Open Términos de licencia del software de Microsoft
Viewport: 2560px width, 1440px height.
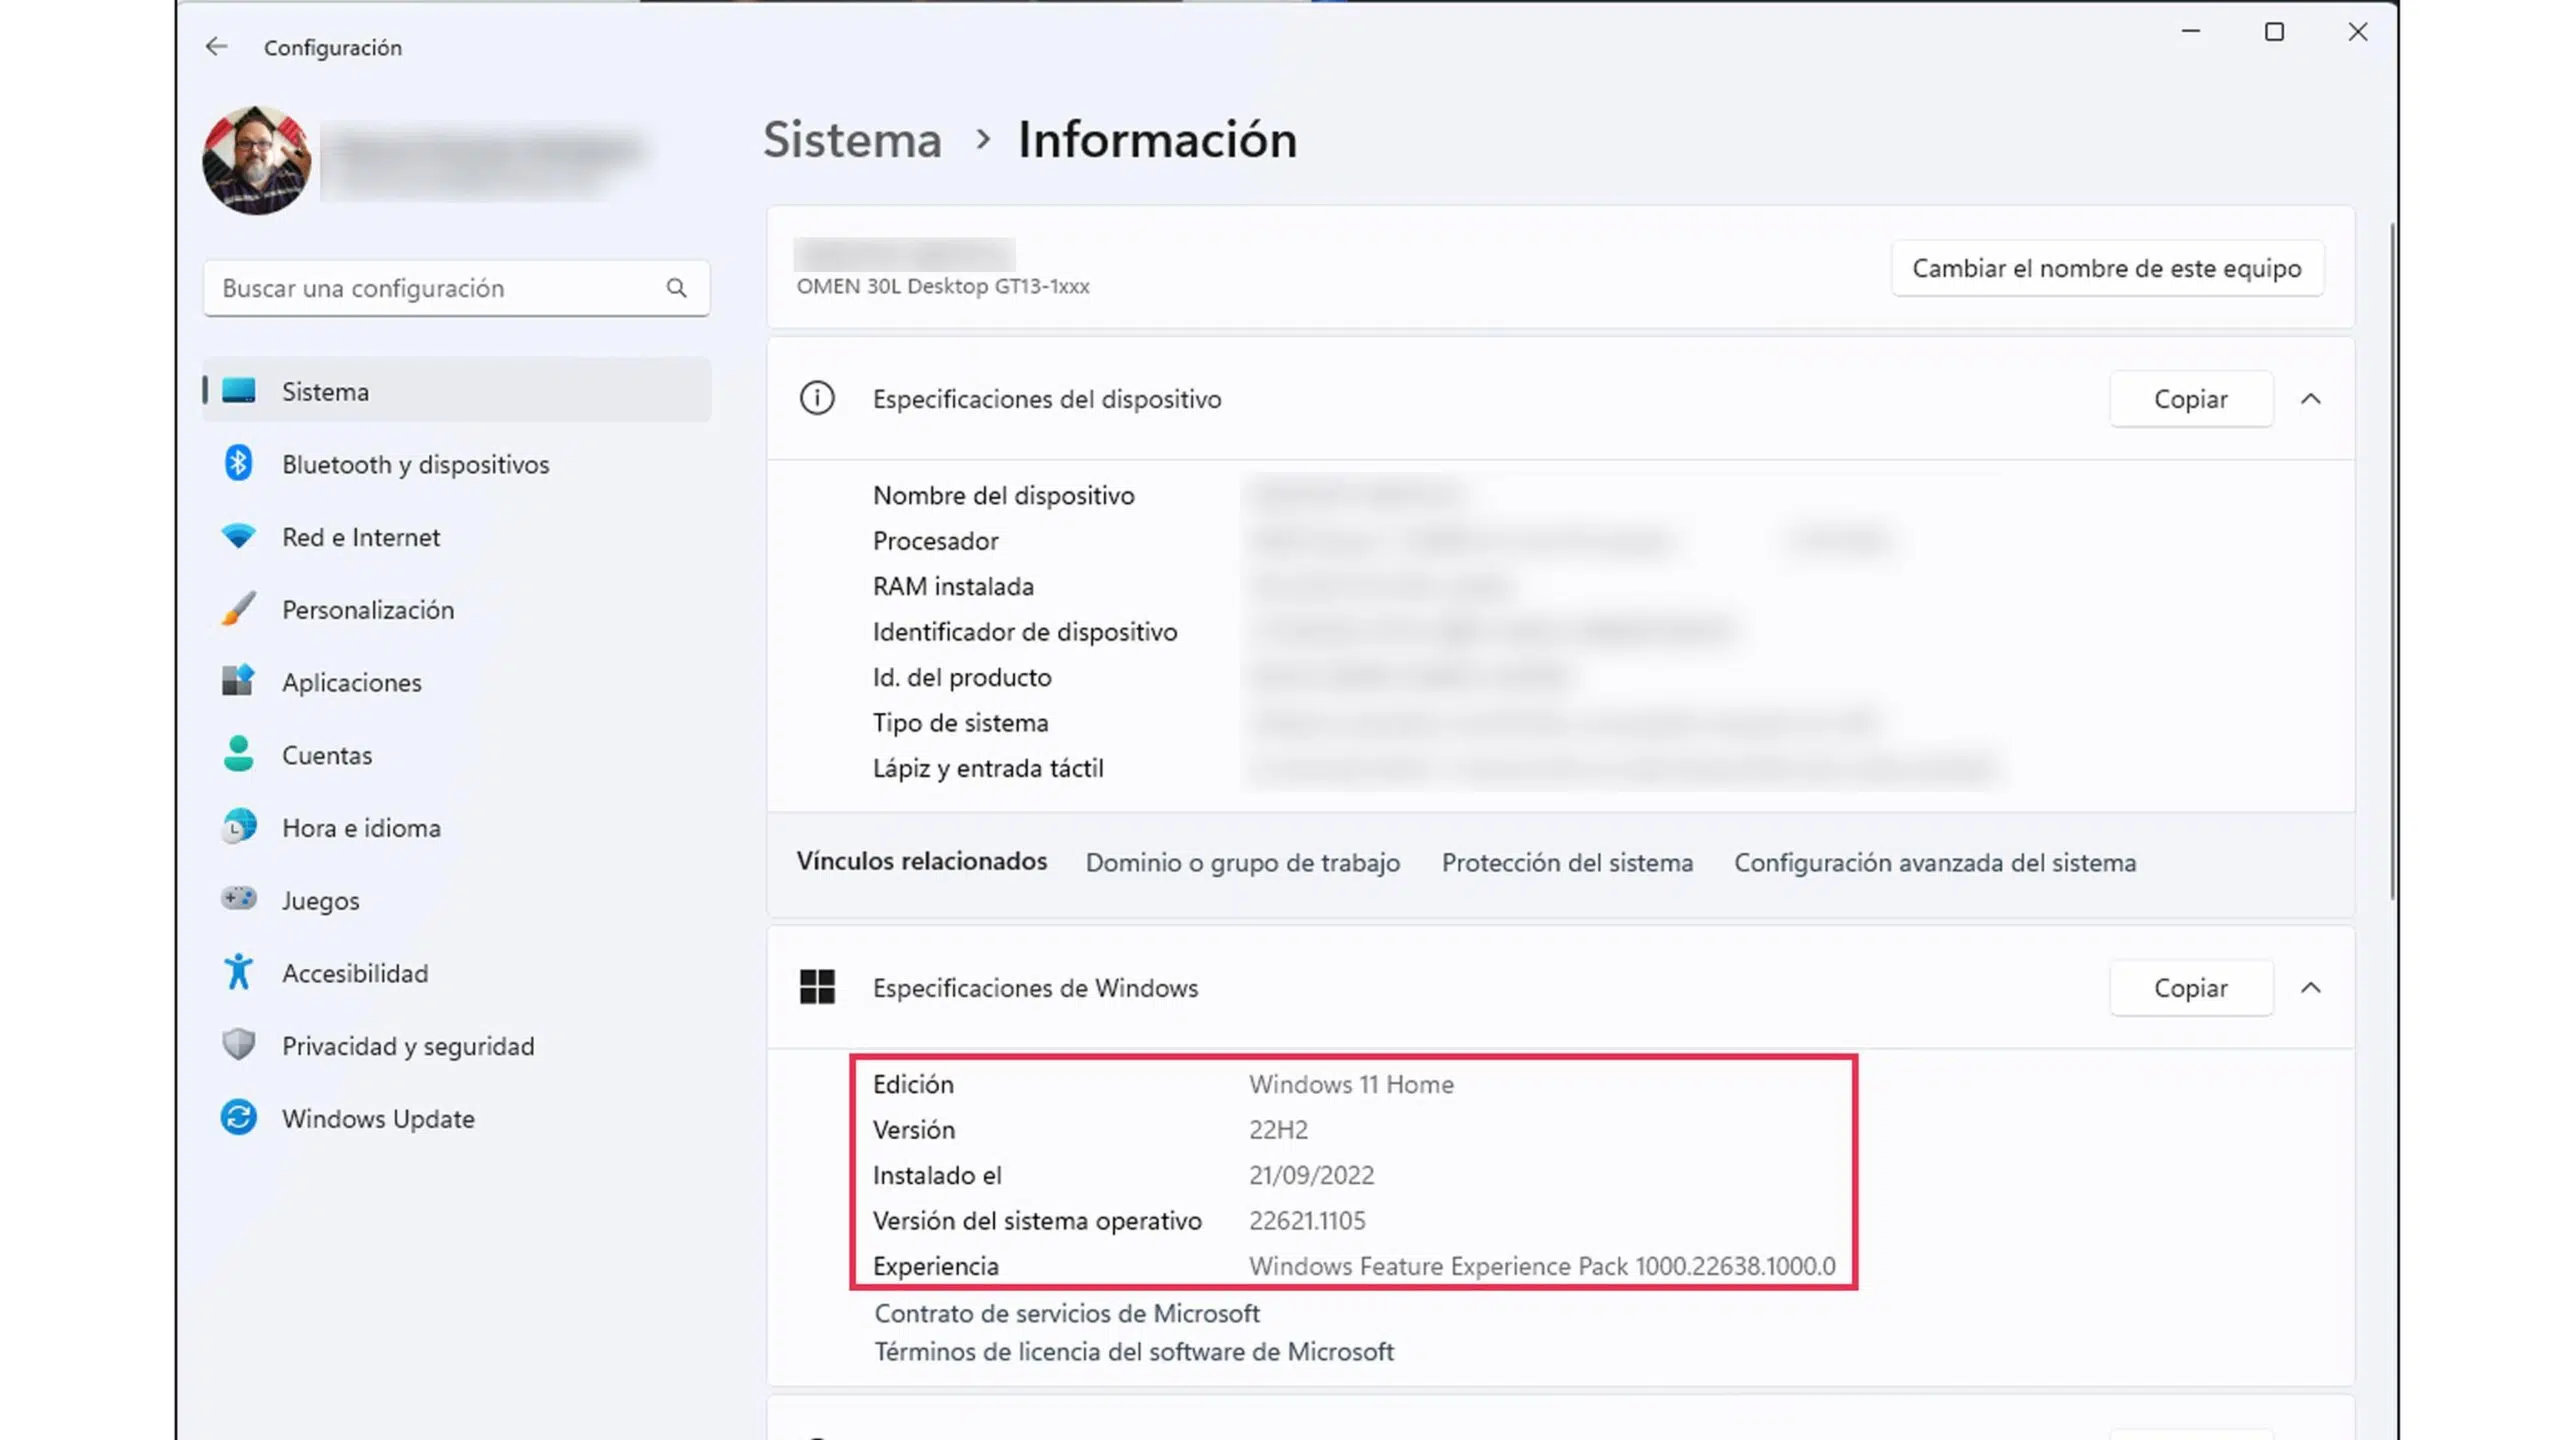1134,1352
